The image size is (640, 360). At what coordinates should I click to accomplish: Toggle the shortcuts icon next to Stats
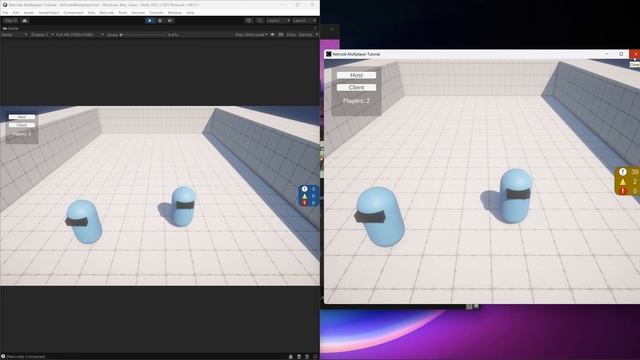281,35
